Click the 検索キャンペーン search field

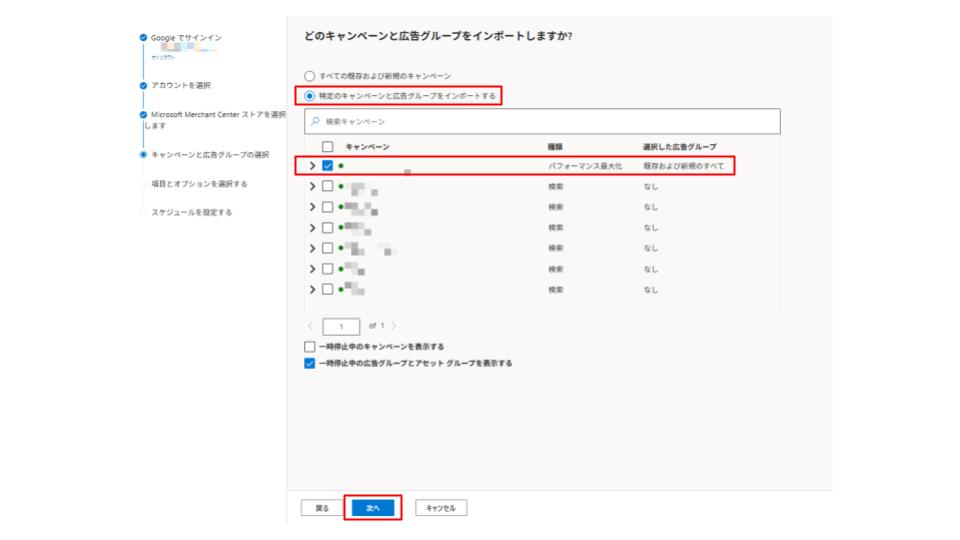(545, 122)
